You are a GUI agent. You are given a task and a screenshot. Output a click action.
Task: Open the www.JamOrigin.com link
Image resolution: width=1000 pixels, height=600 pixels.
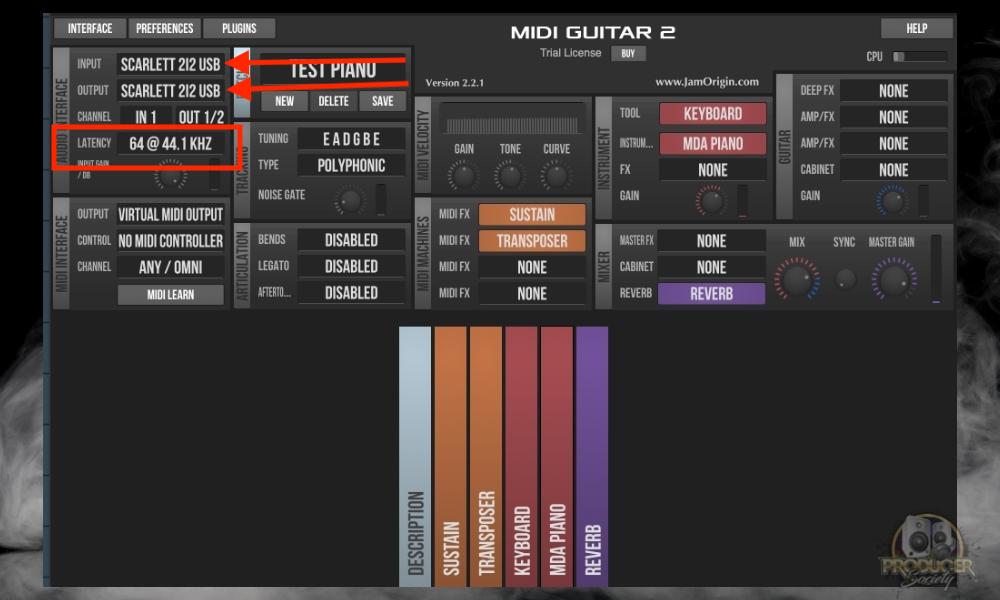click(707, 82)
